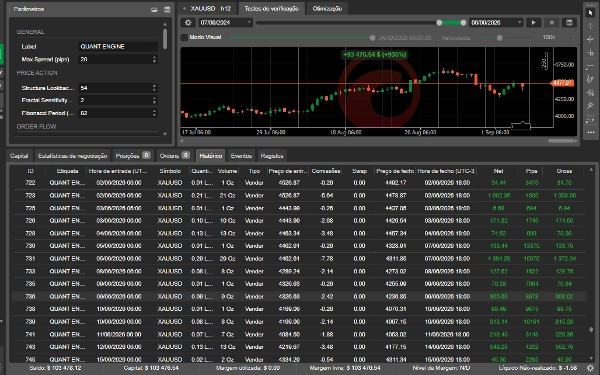Click the ID column header
The image size is (600, 375).
30,171
